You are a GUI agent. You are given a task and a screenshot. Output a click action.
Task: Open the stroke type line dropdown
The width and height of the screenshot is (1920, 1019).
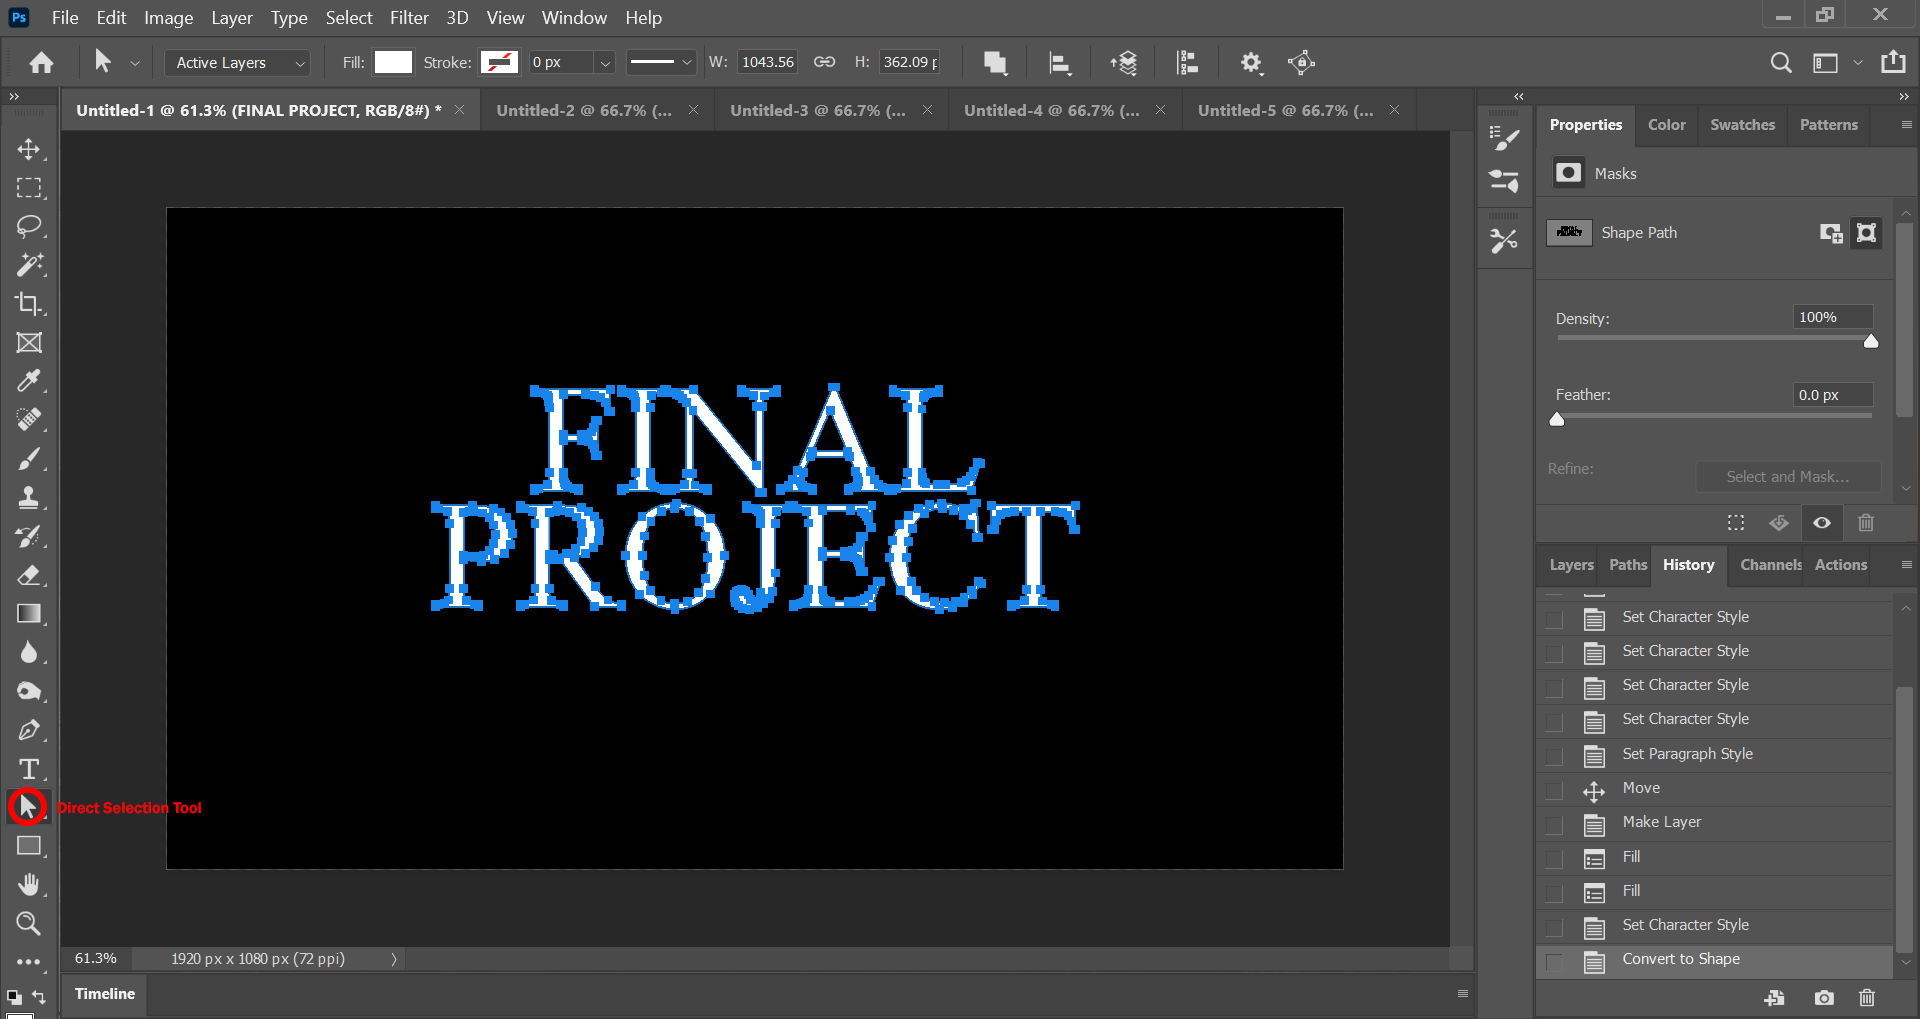pyautogui.click(x=661, y=62)
